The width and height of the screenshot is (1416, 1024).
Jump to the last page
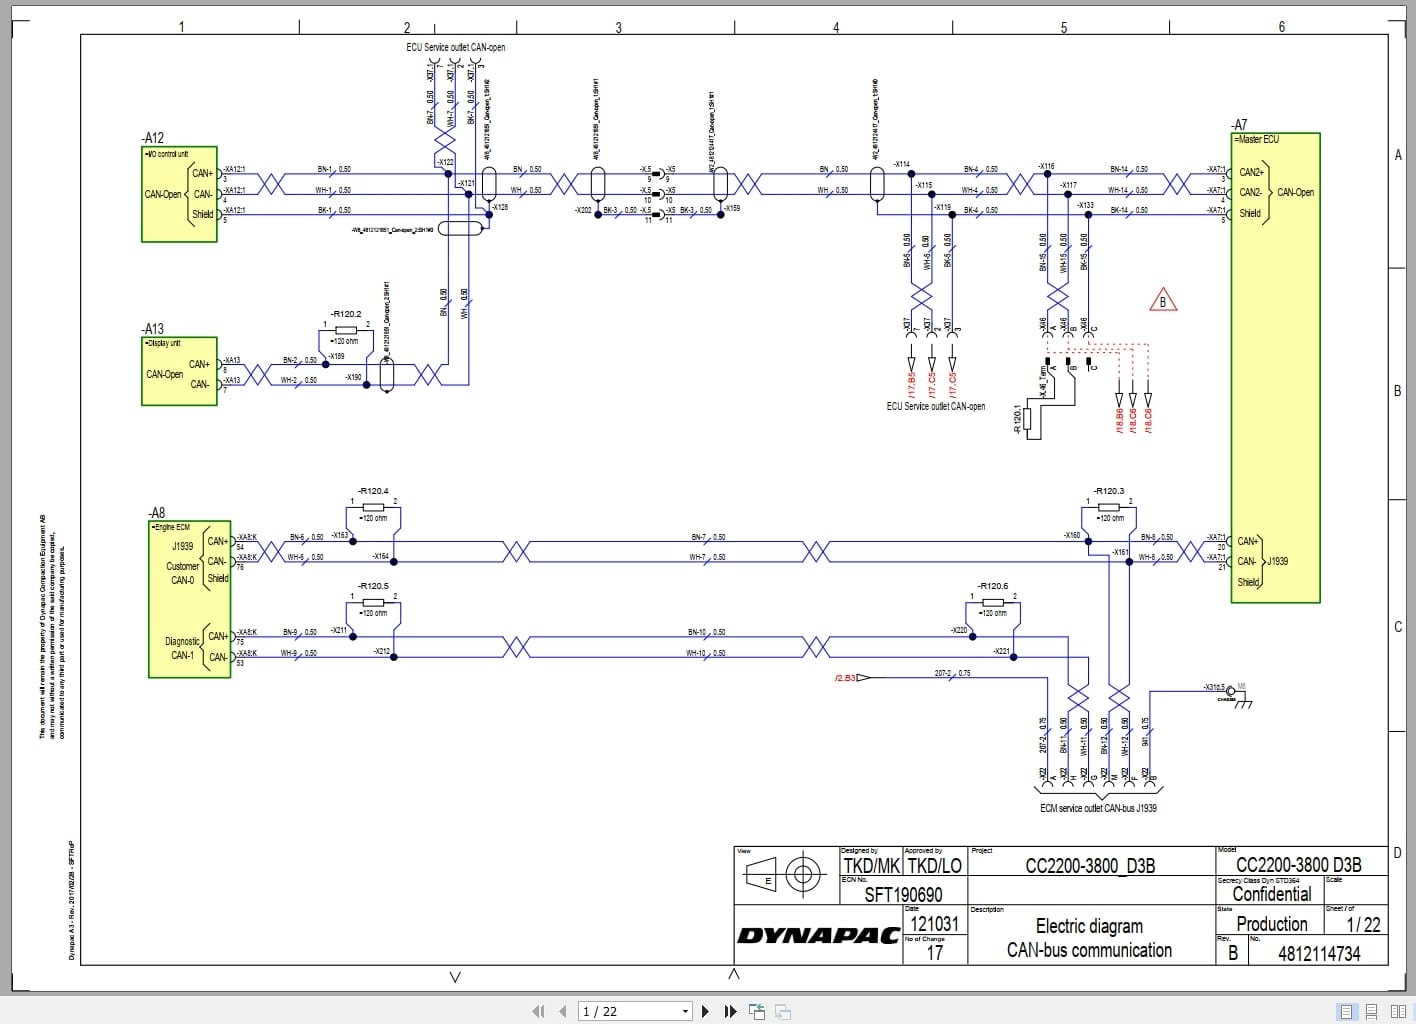pos(730,1011)
